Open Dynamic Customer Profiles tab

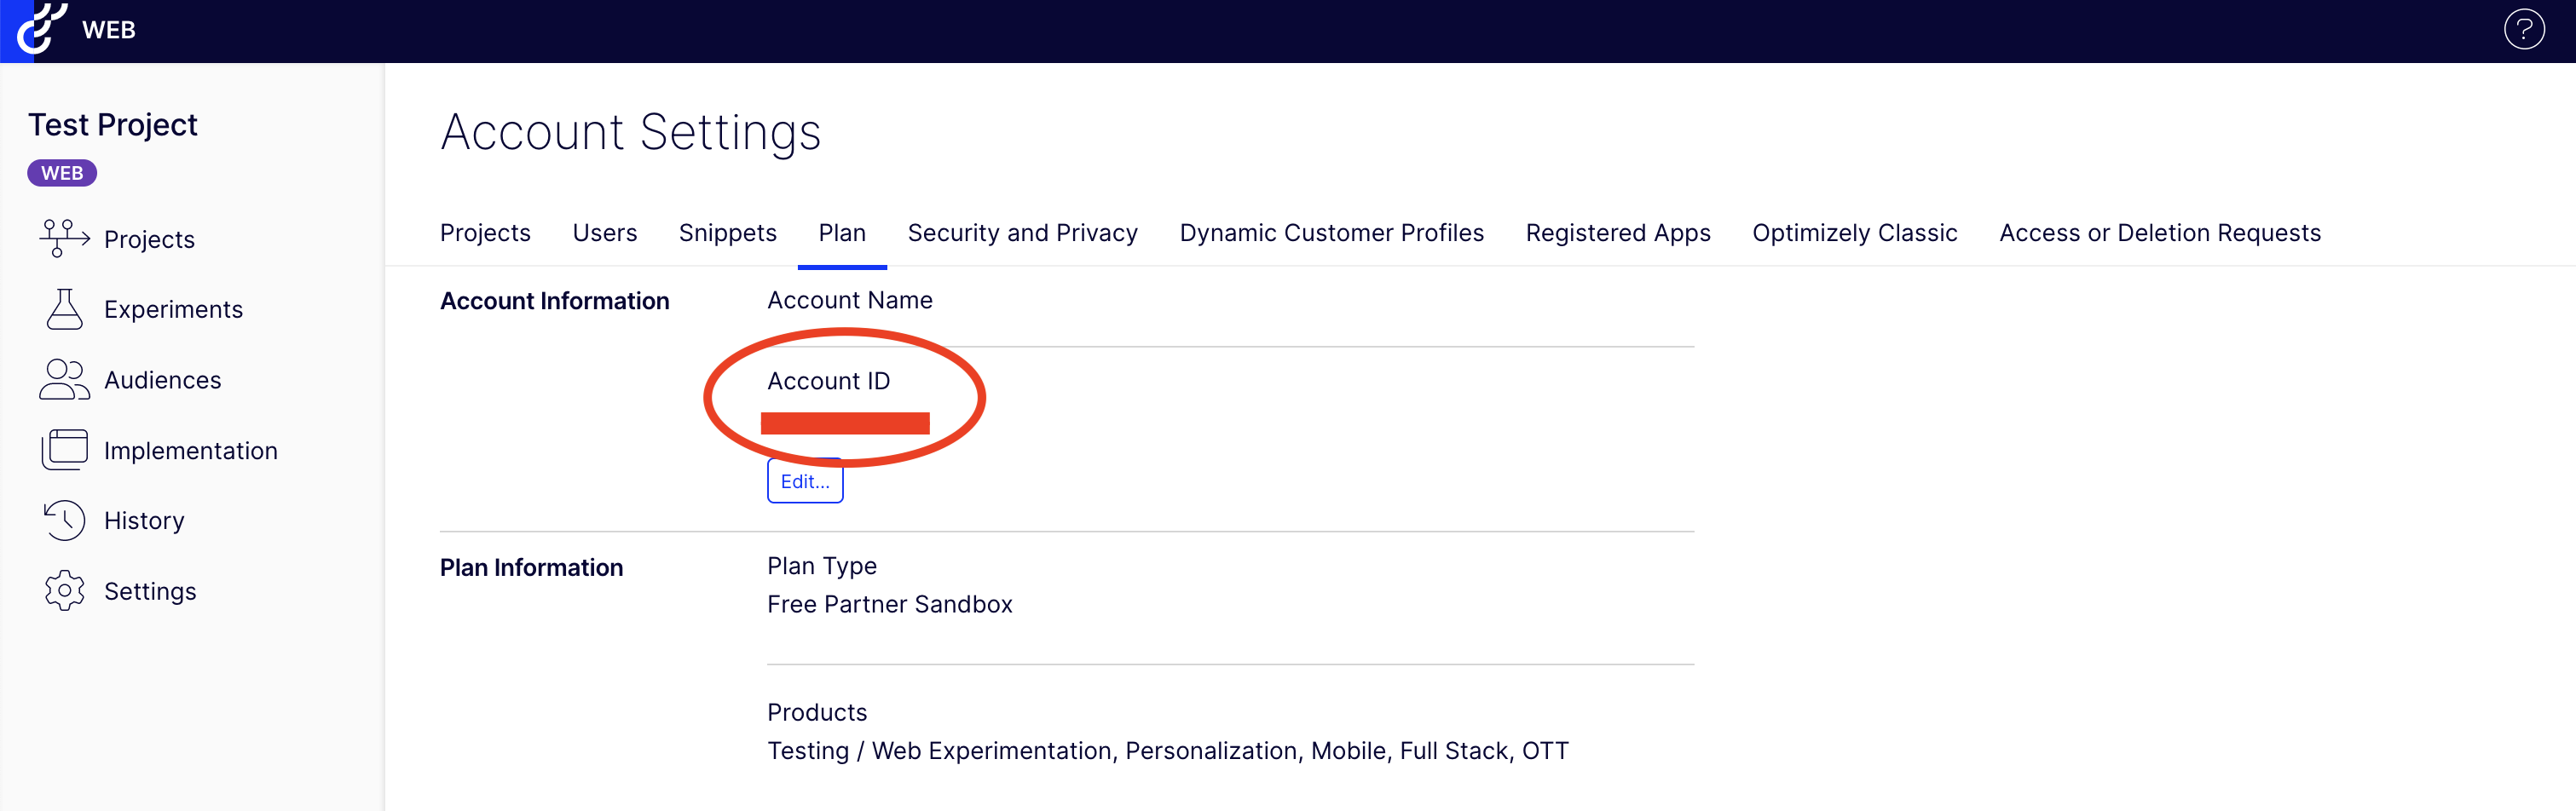(1331, 233)
